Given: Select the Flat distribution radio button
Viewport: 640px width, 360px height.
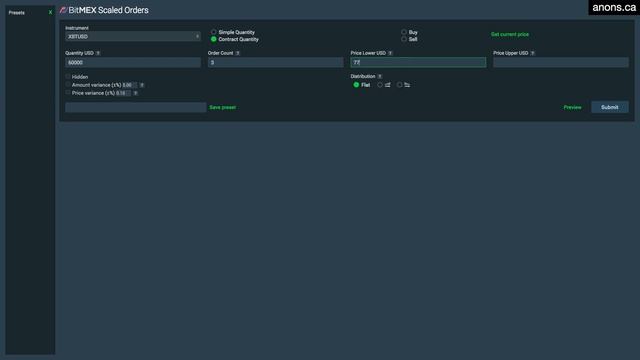Looking at the screenshot, I should pos(356,85).
